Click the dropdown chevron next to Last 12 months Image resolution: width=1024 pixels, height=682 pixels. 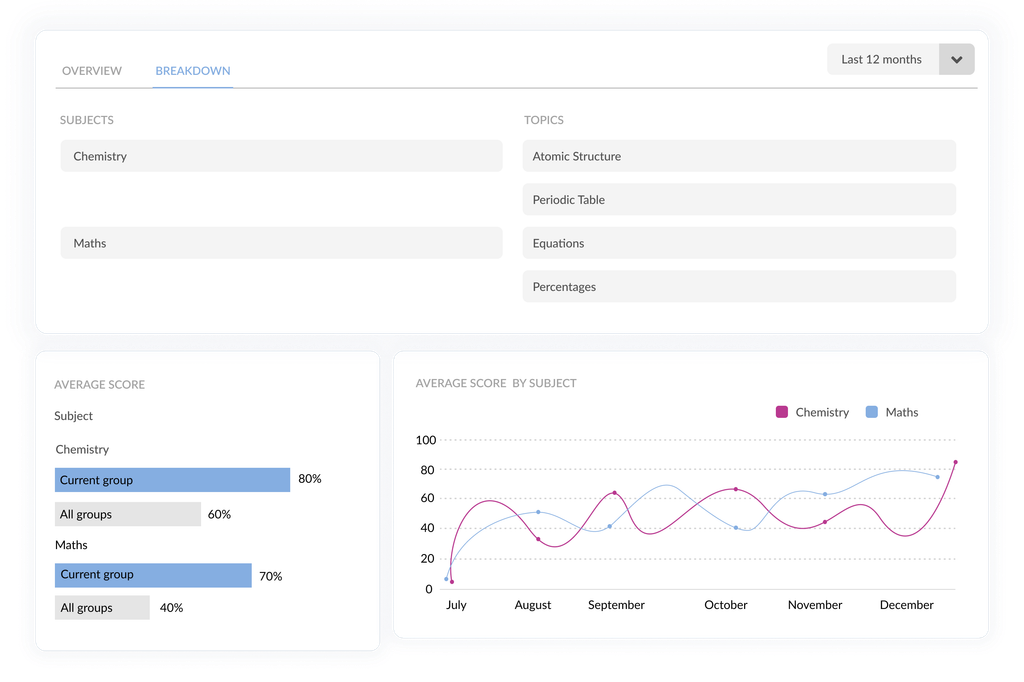tap(957, 59)
